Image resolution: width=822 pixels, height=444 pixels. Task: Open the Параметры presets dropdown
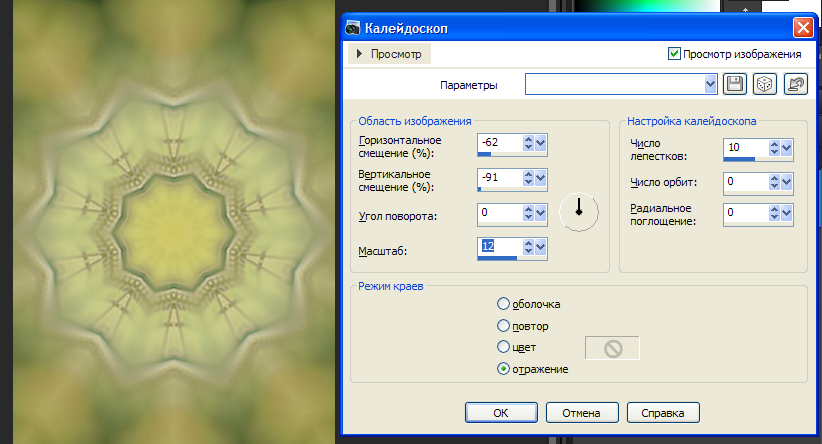point(711,85)
